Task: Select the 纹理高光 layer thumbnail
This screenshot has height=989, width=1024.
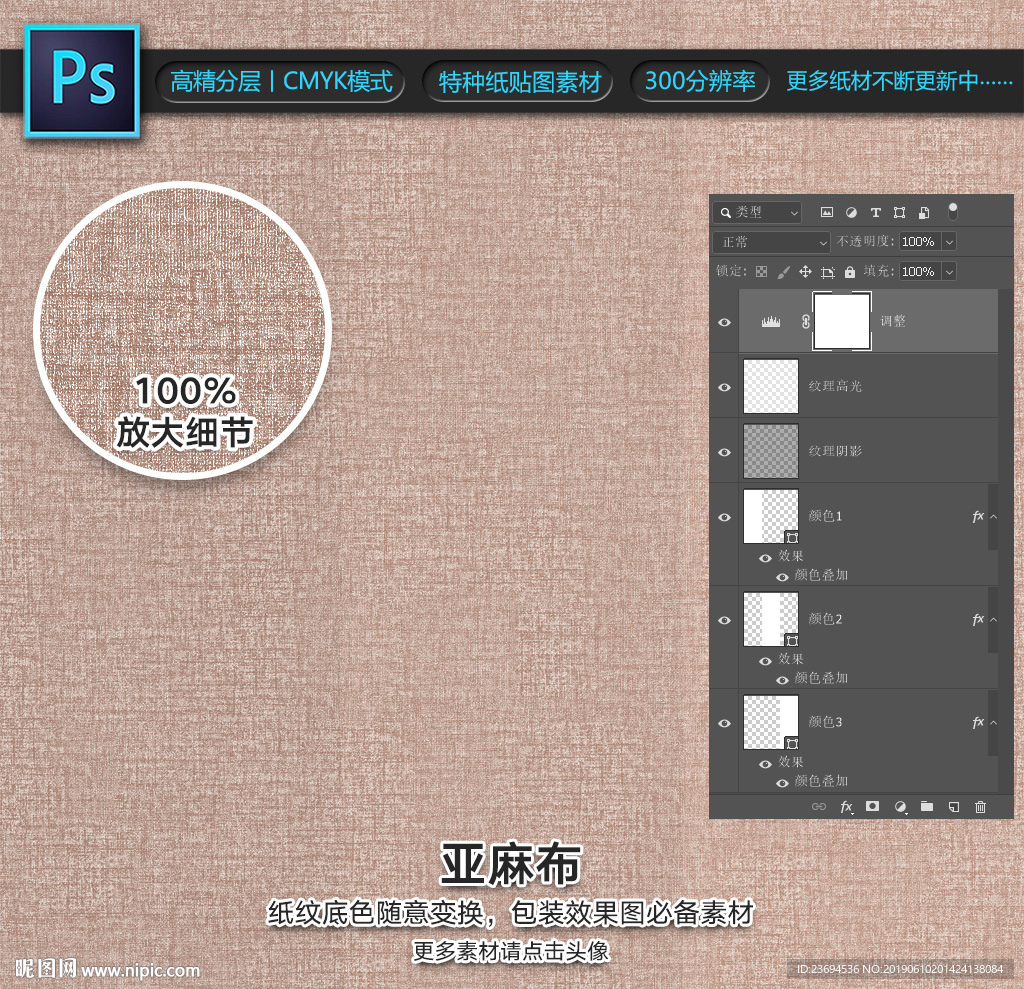Action: point(771,386)
